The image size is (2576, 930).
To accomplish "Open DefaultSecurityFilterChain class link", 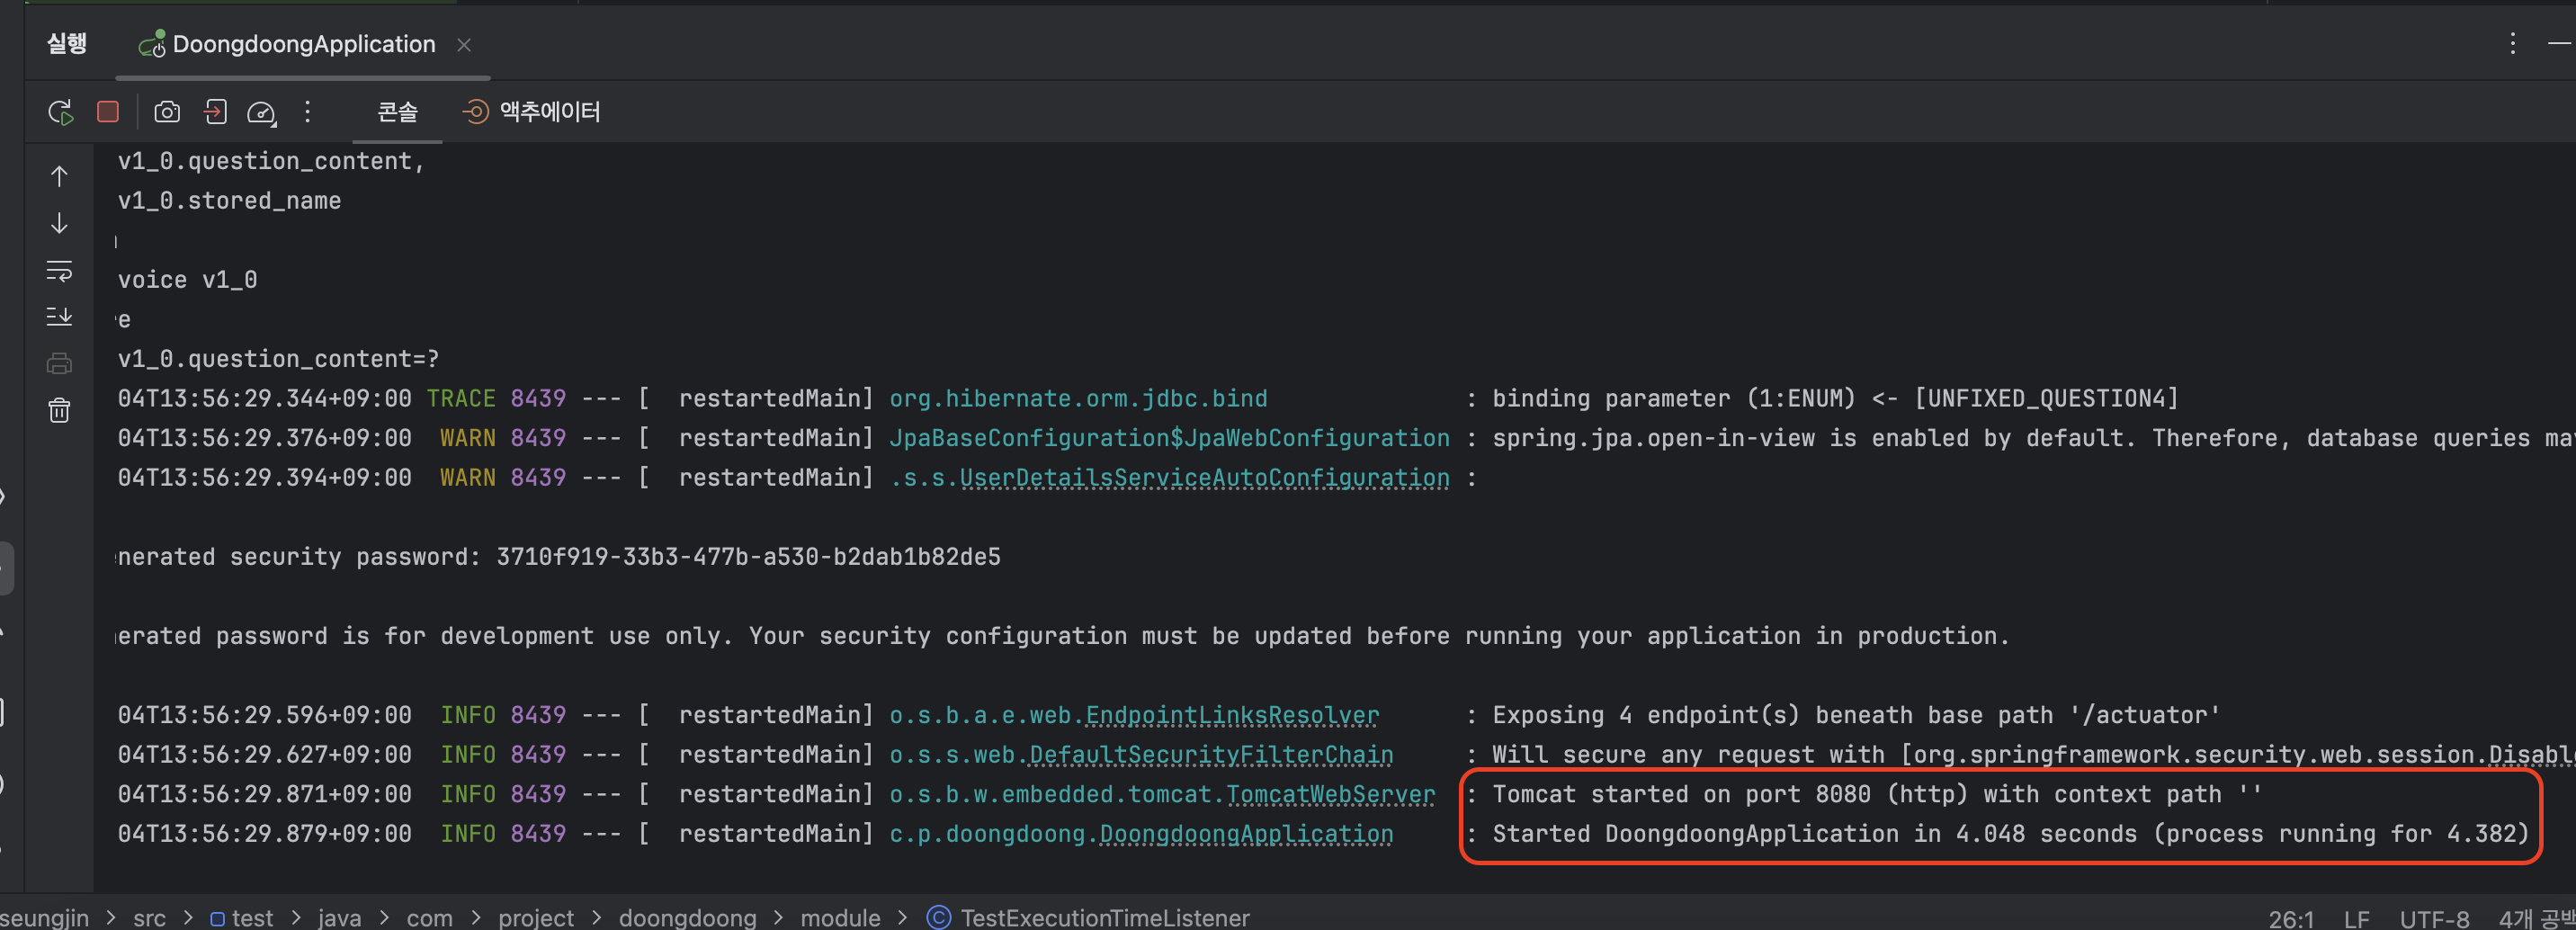I will pos(1211,755).
